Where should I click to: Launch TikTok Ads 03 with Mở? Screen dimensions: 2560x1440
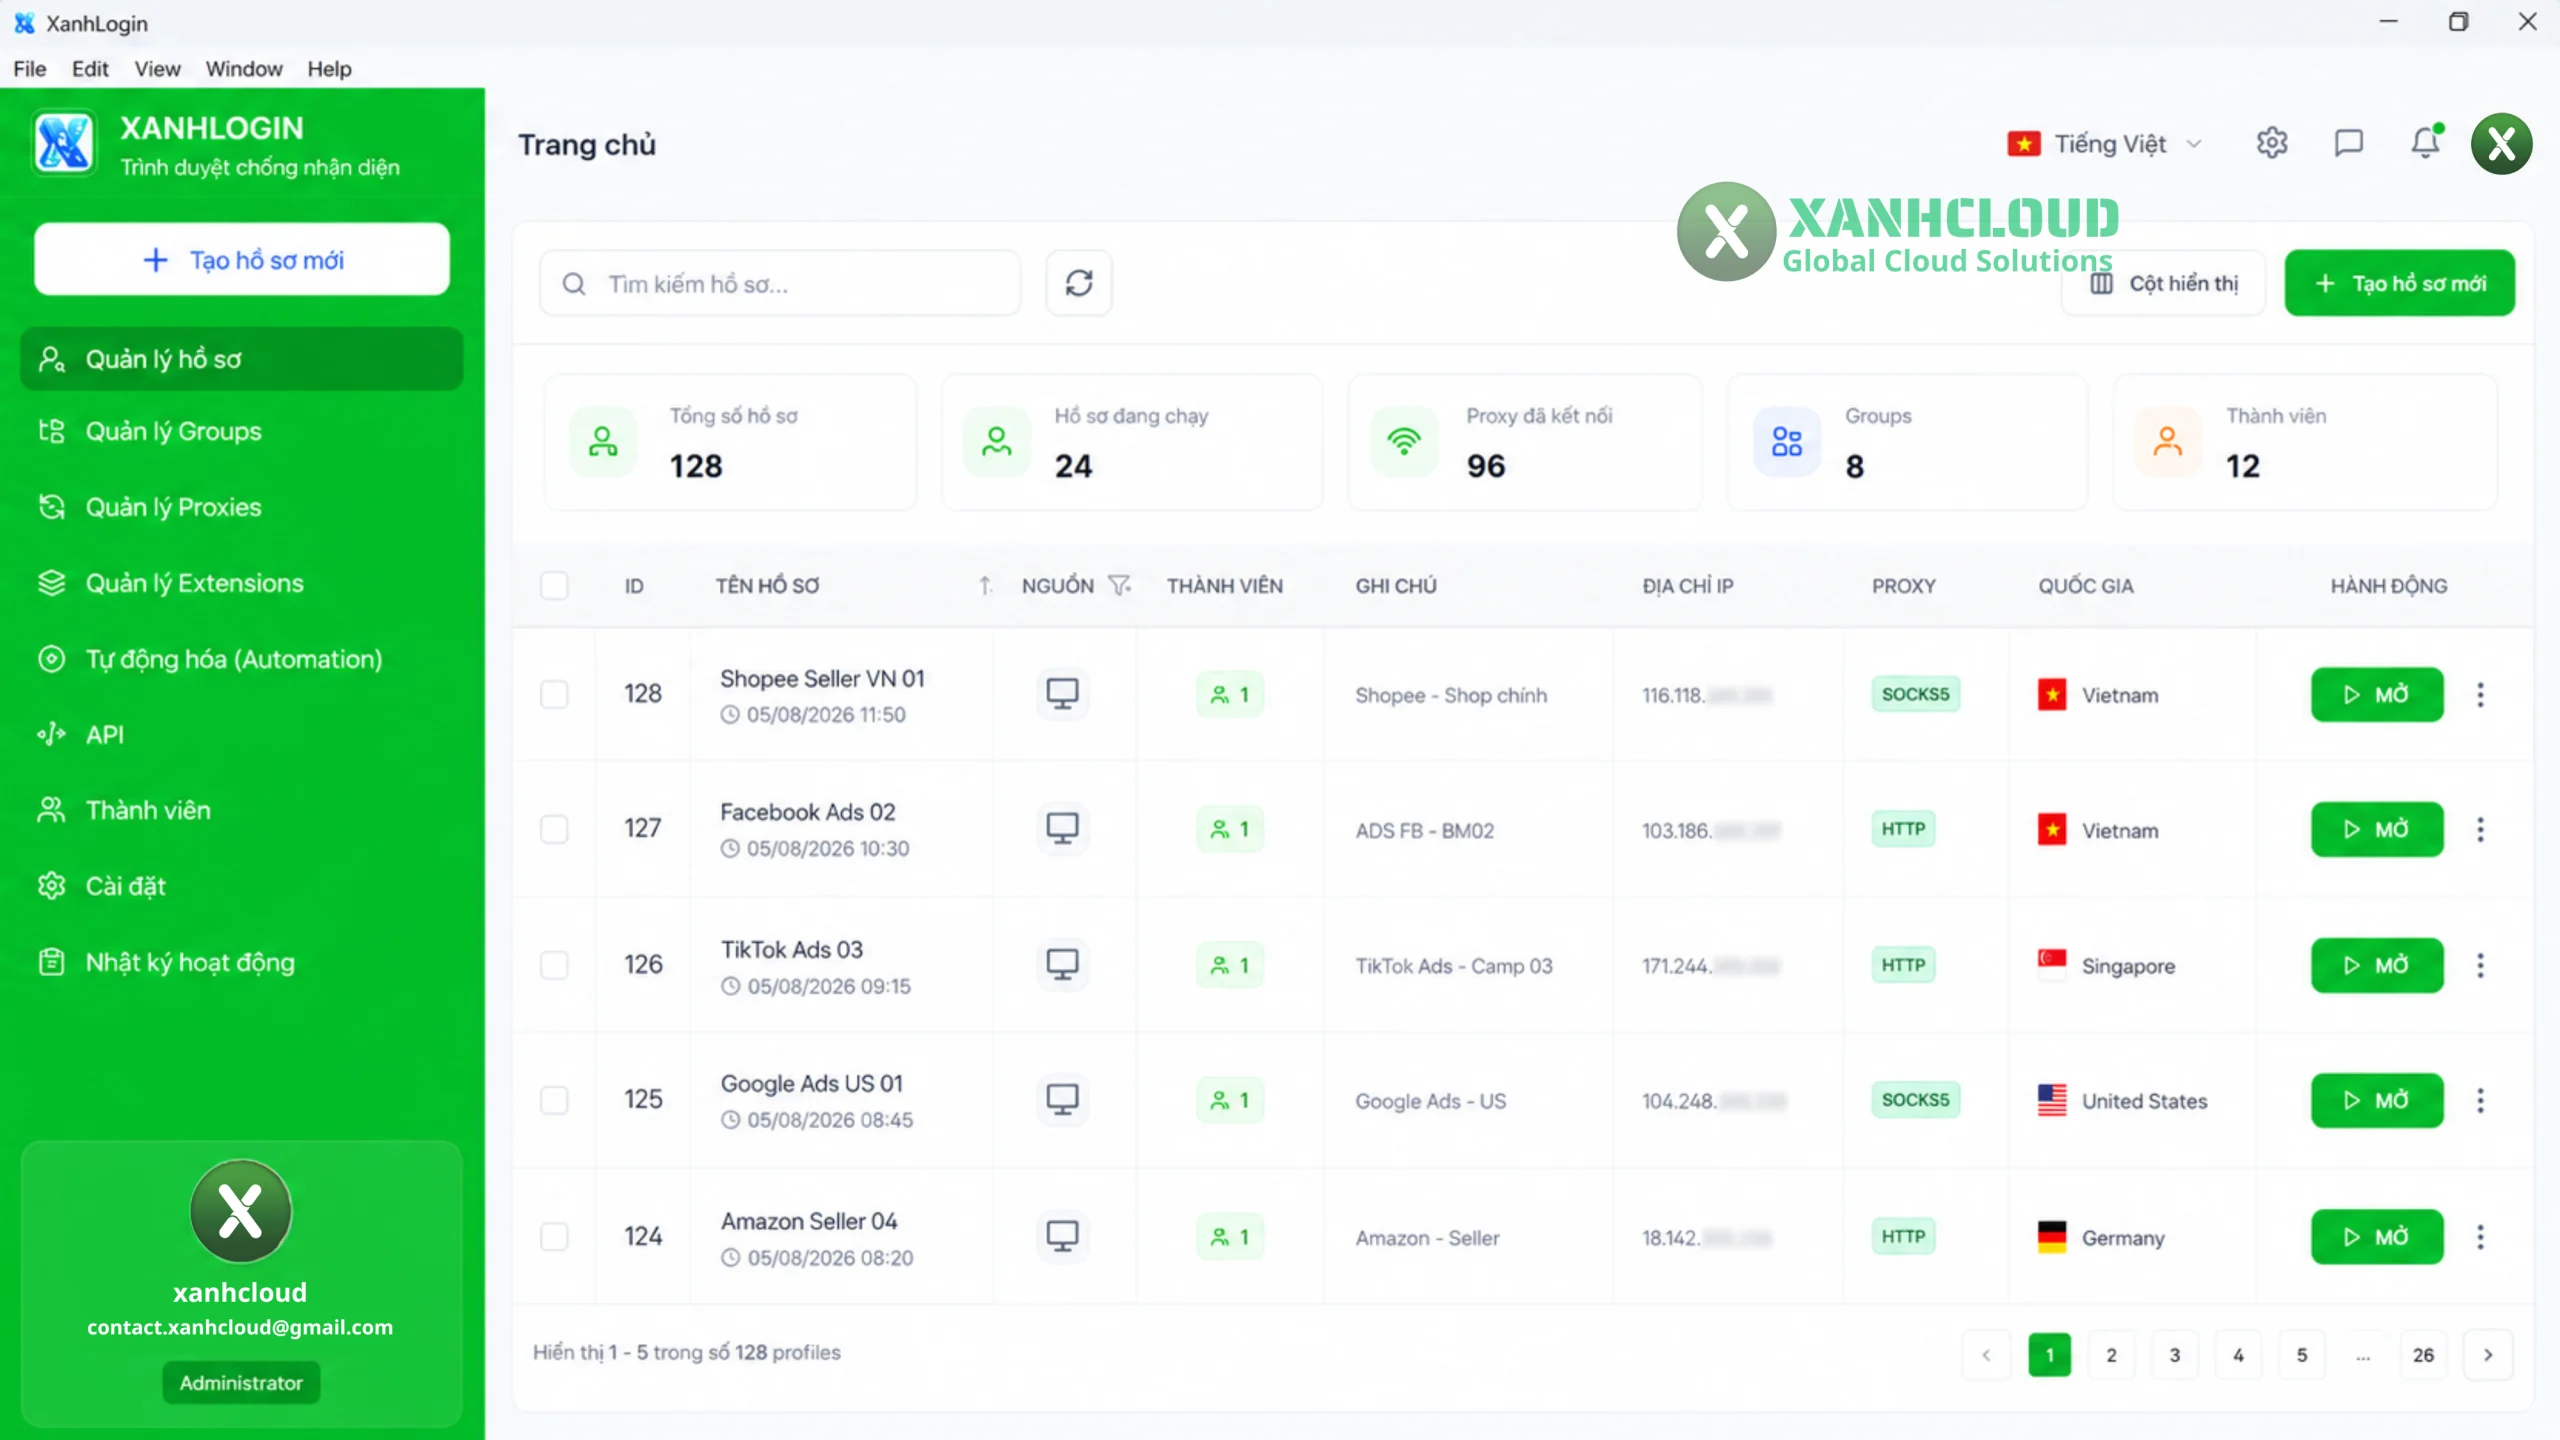[x=2376, y=965]
